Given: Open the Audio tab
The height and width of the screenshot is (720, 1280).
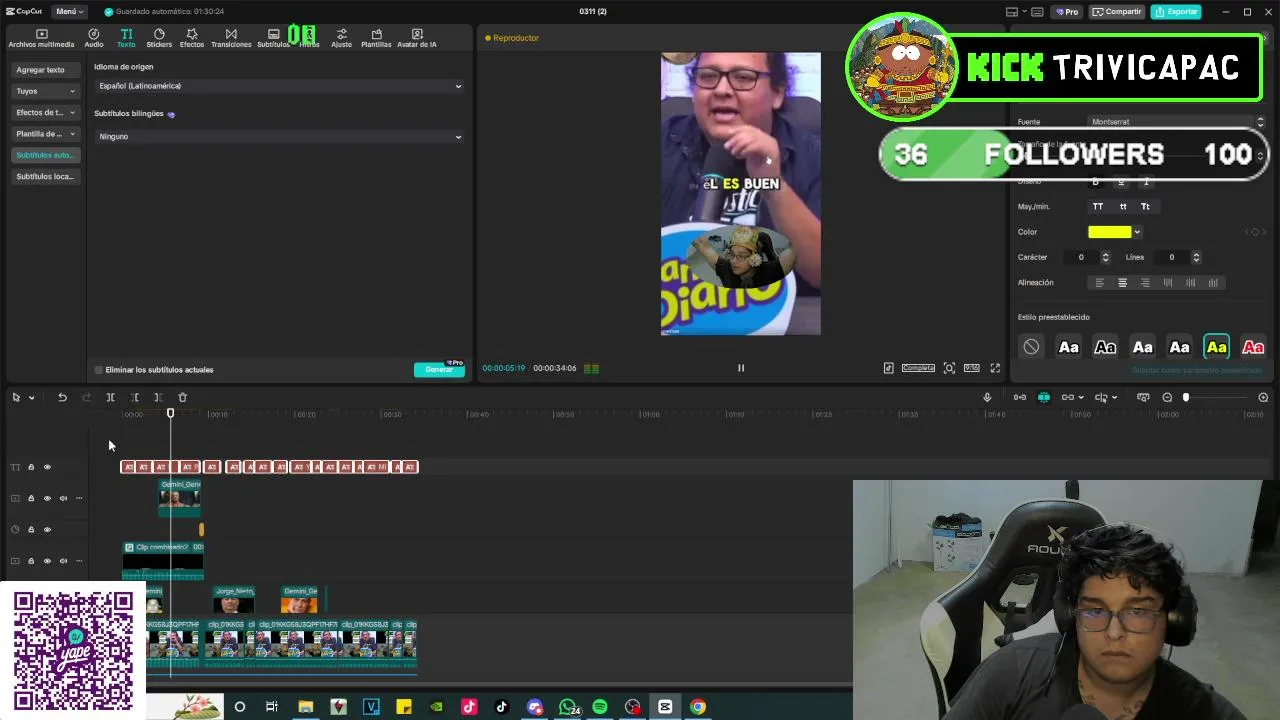Looking at the screenshot, I should pyautogui.click(x=94, y=39).
